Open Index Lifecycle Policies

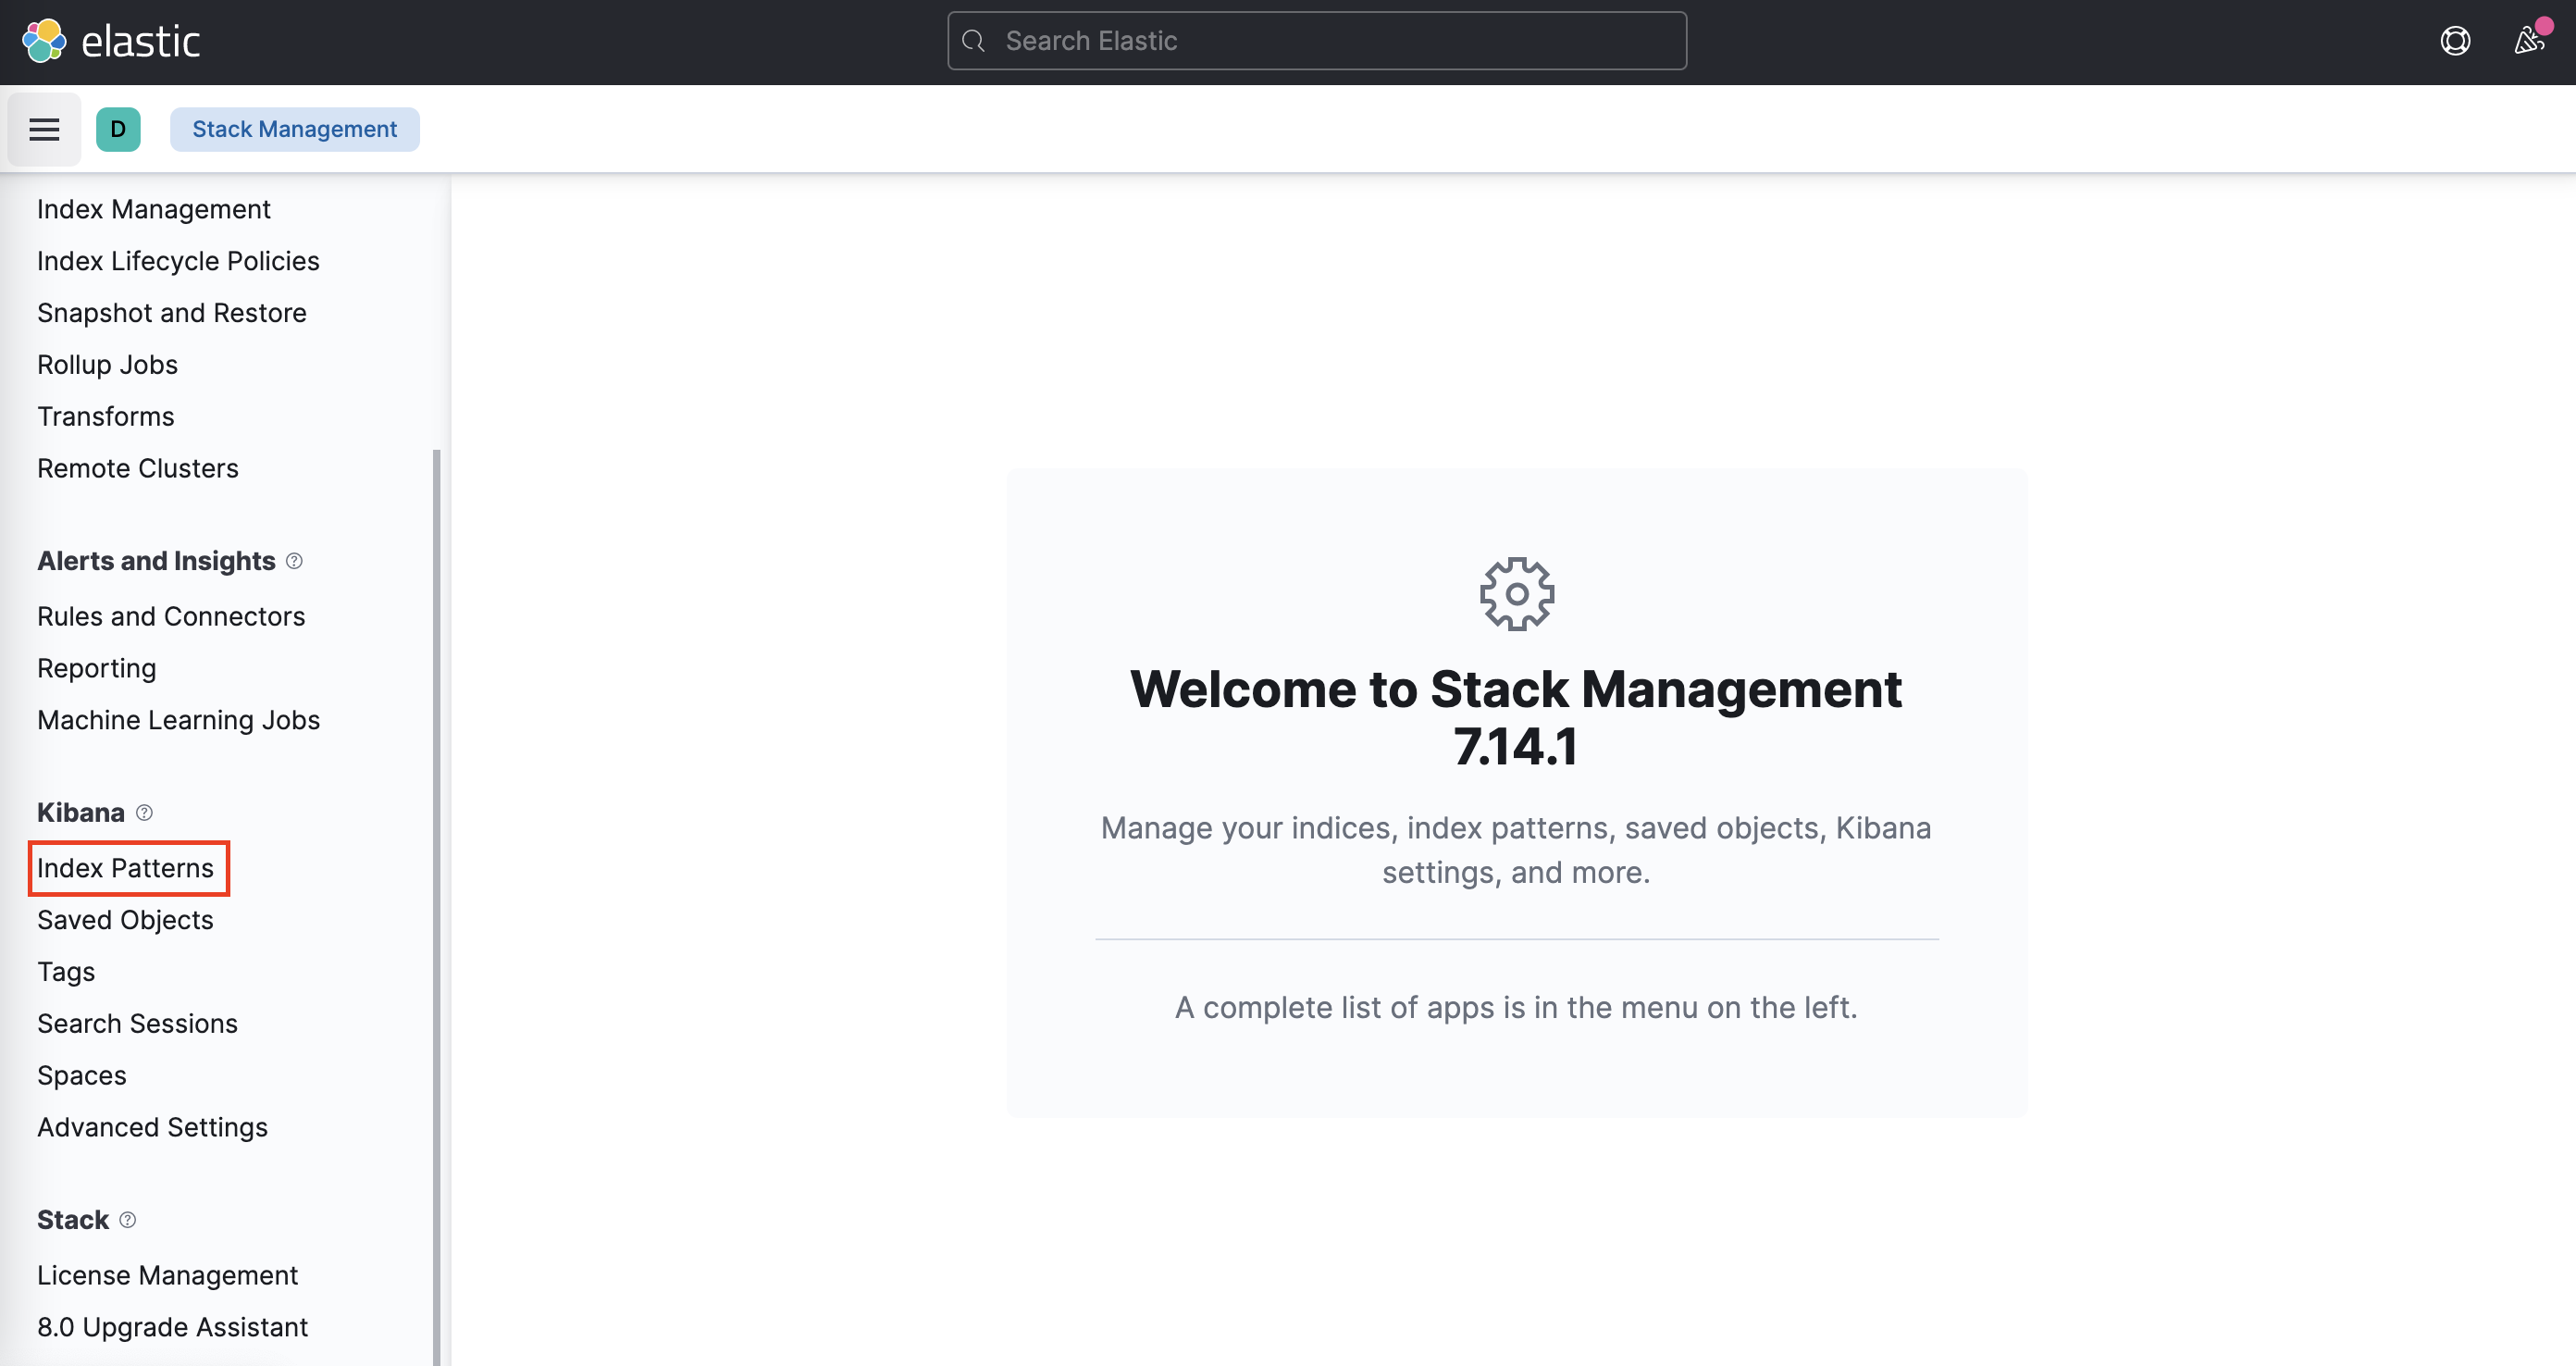[178, 261]
